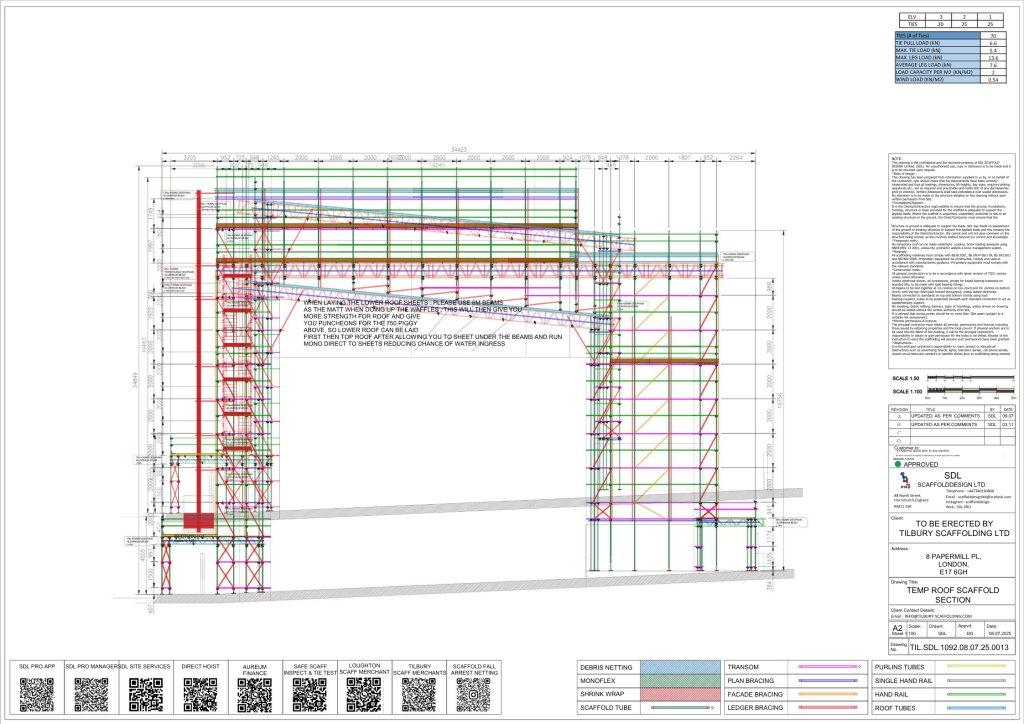The width and height of the screenshot is (1024, 724).
Task: Click the blue Debris Netting legend swatch
Action: 680,667
